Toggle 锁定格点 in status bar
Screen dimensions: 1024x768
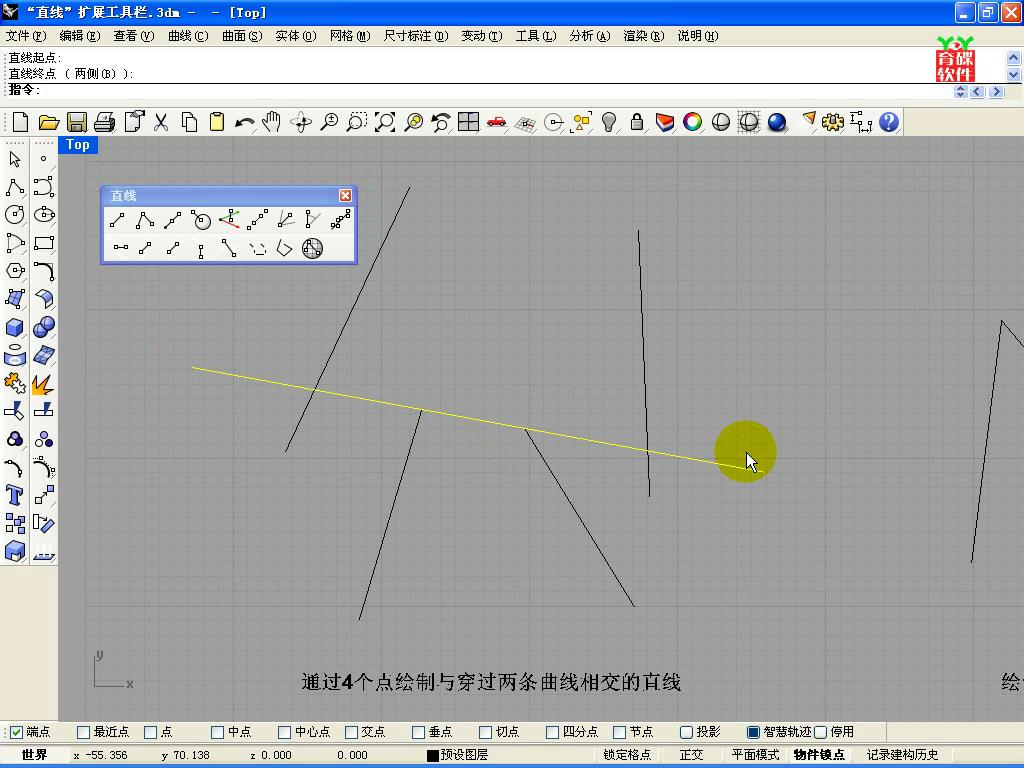(x=627, y=755)
